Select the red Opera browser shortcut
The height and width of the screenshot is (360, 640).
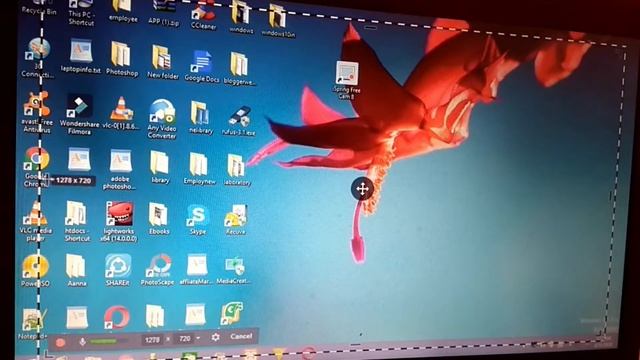117,317
